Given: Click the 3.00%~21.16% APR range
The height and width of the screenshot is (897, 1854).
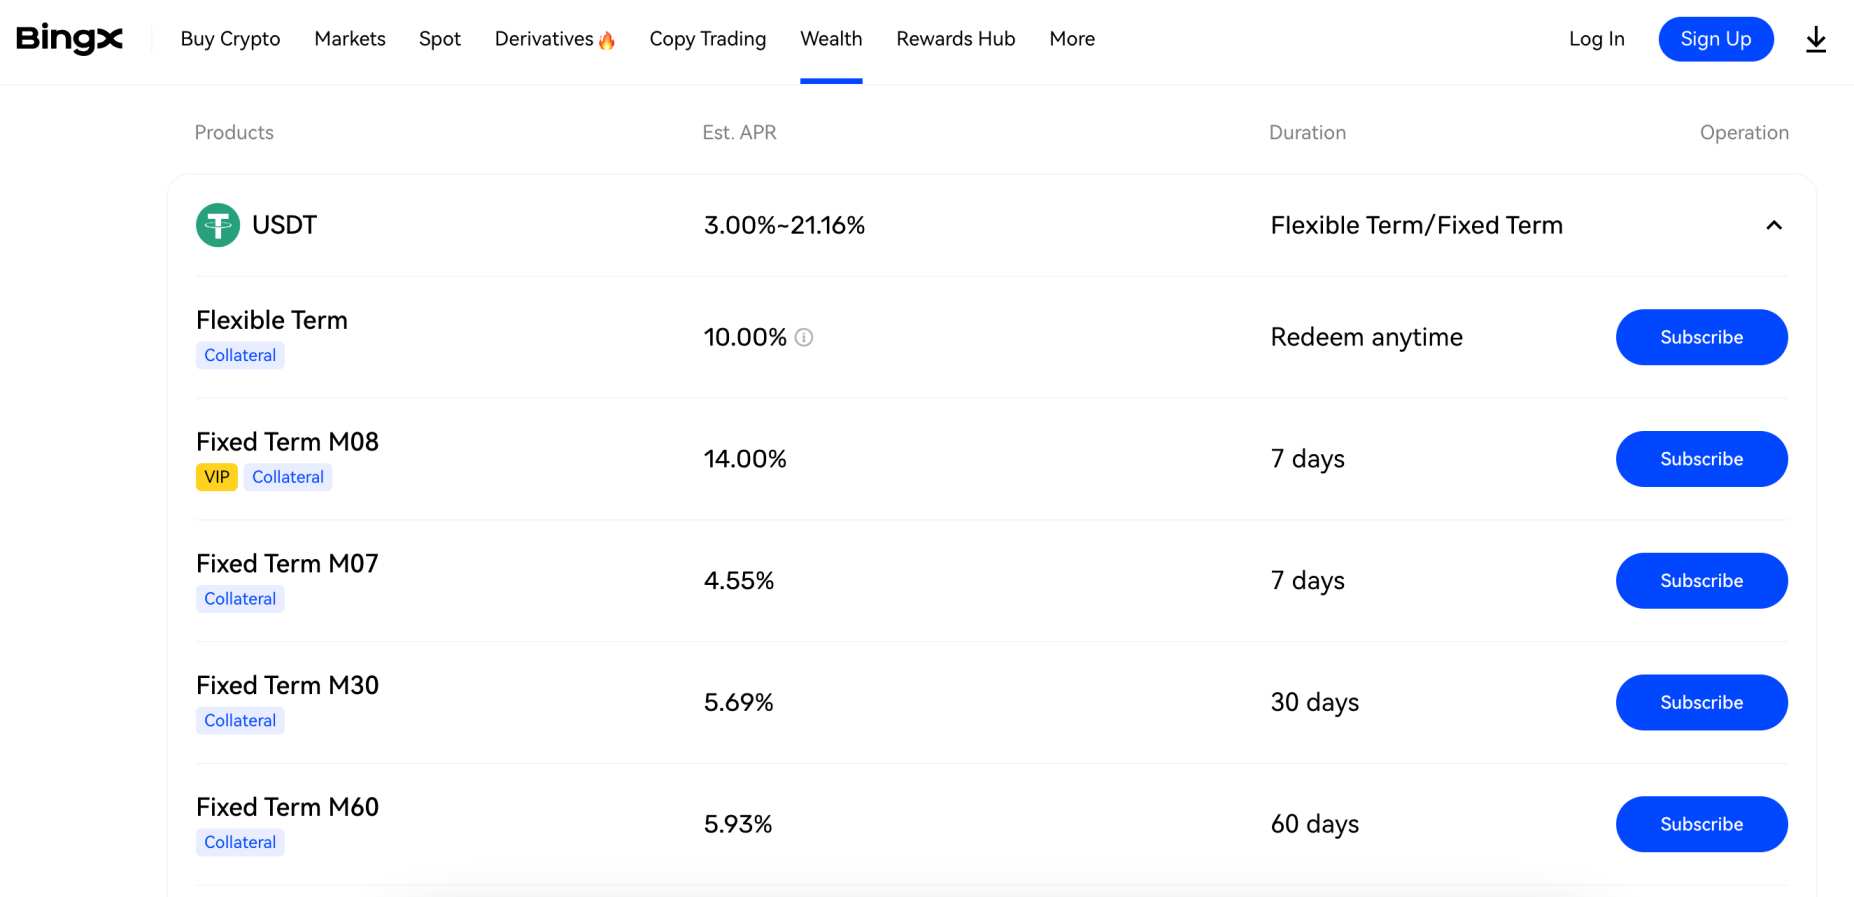Looking at the screenshot, I should (784, 225).
